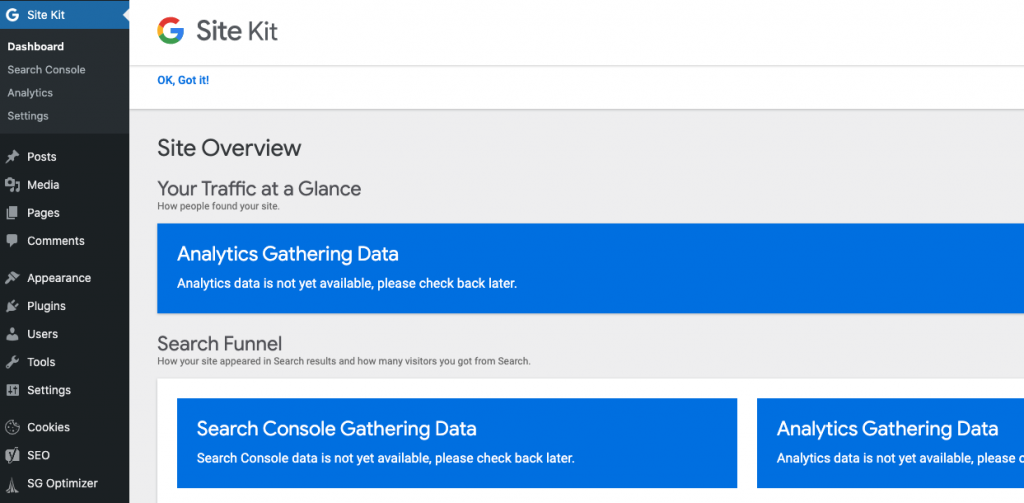Go to Pages menu label
Screen dimensions: 1024x503
(x=43, y=213)
